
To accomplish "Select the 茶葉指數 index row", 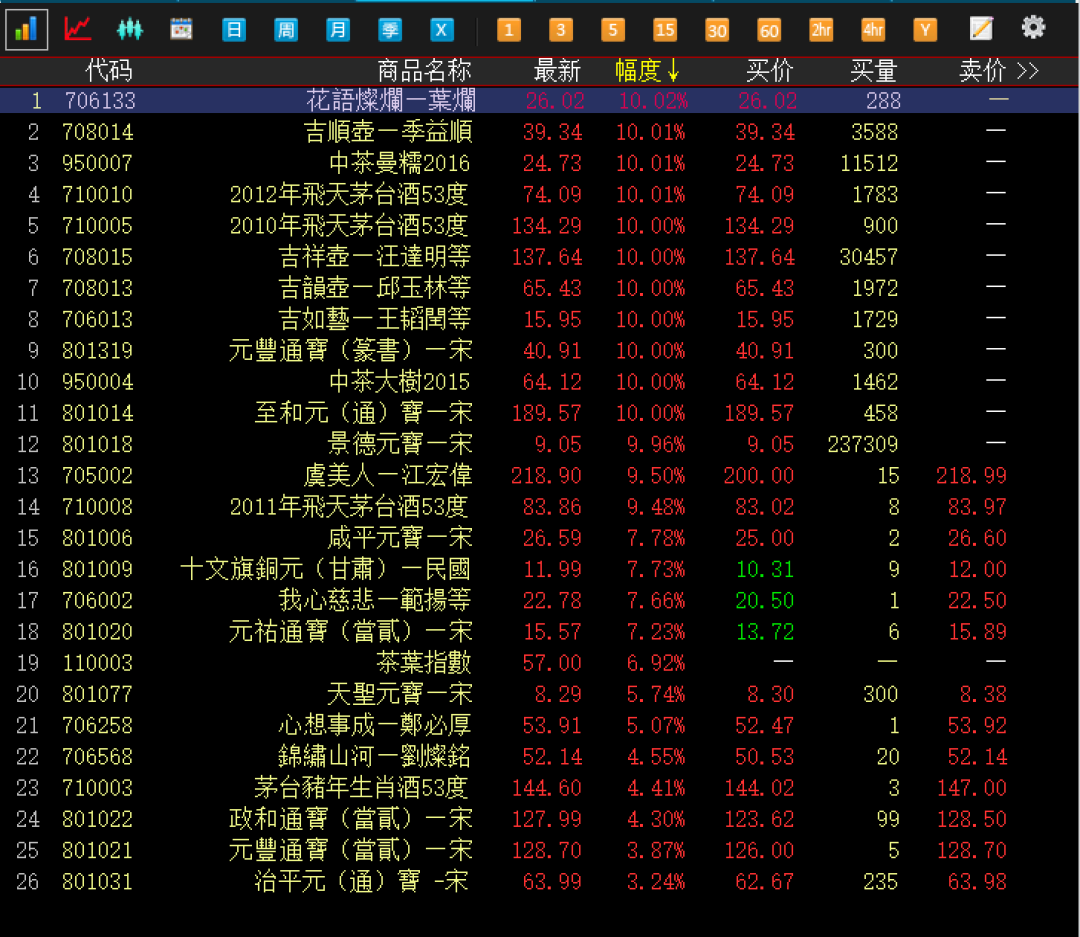I will coord(539,663).
